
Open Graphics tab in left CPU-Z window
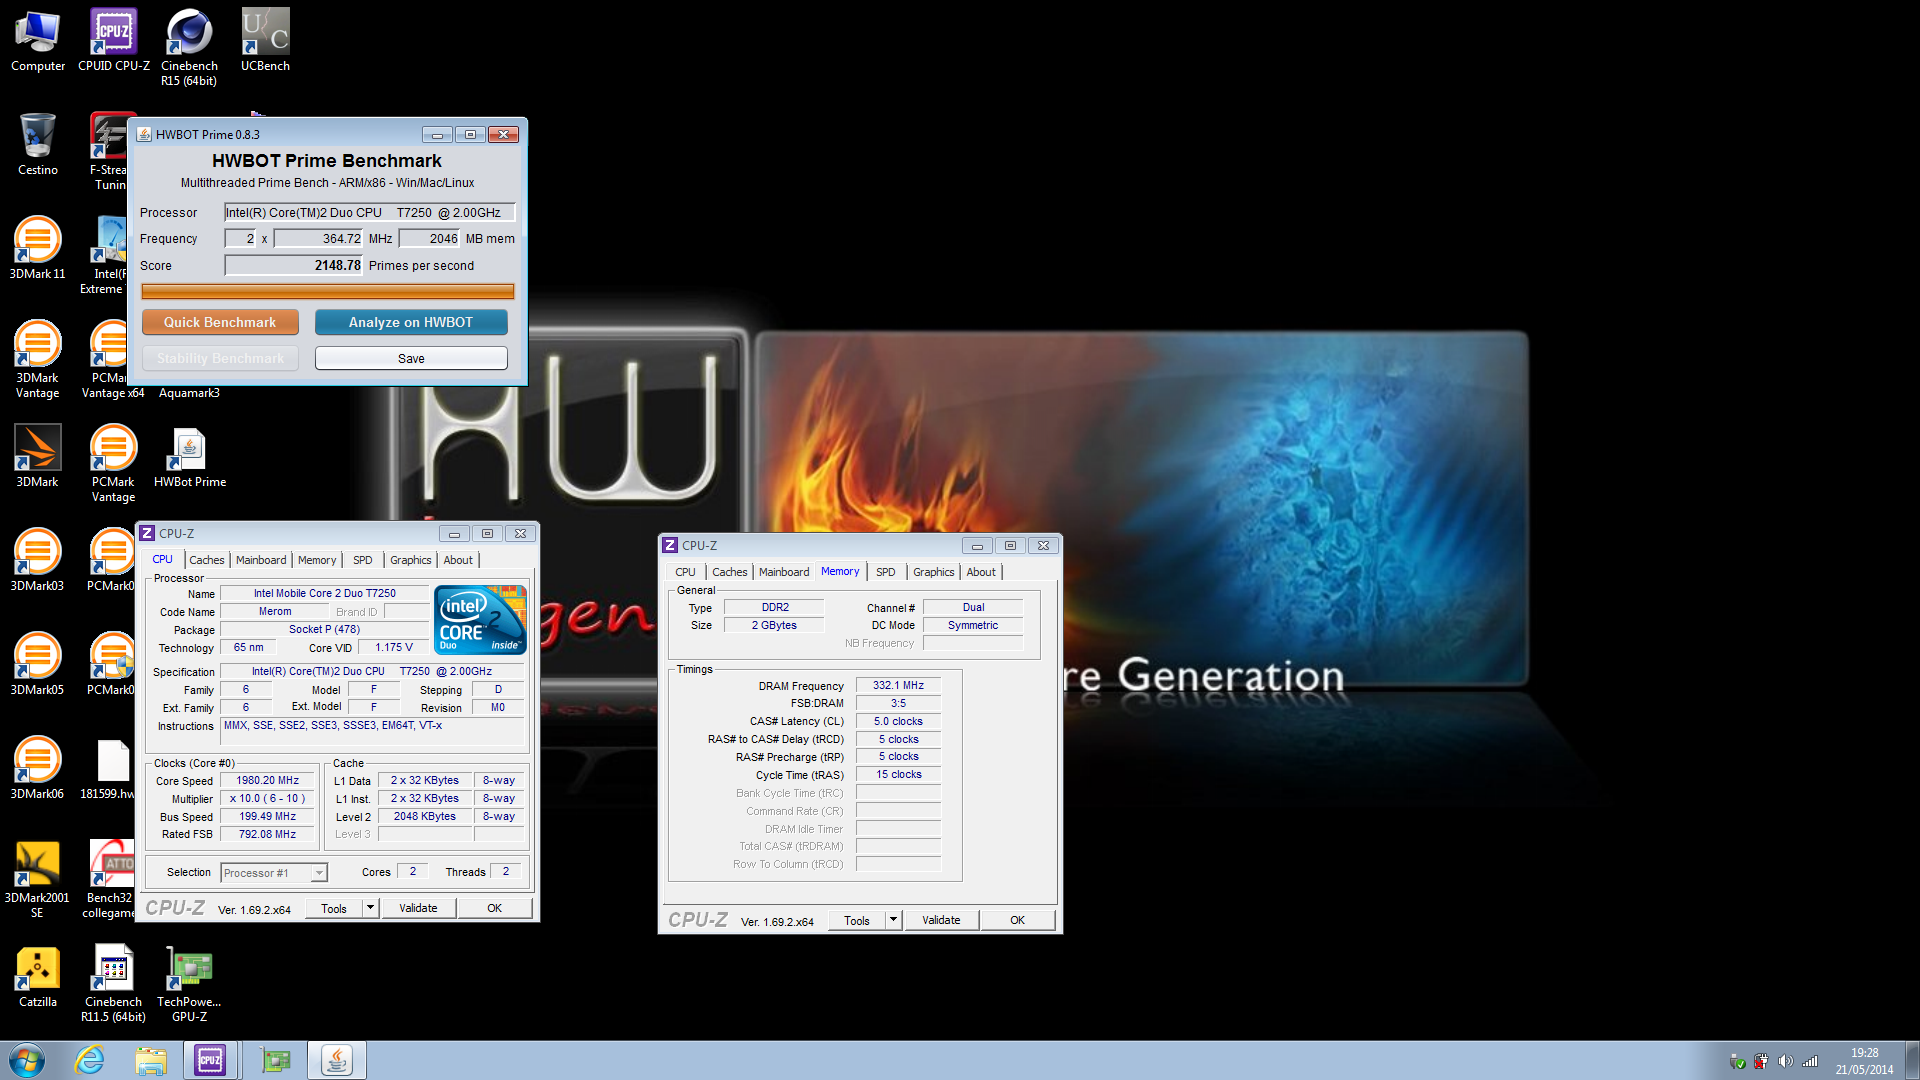(x=411, y=560)
